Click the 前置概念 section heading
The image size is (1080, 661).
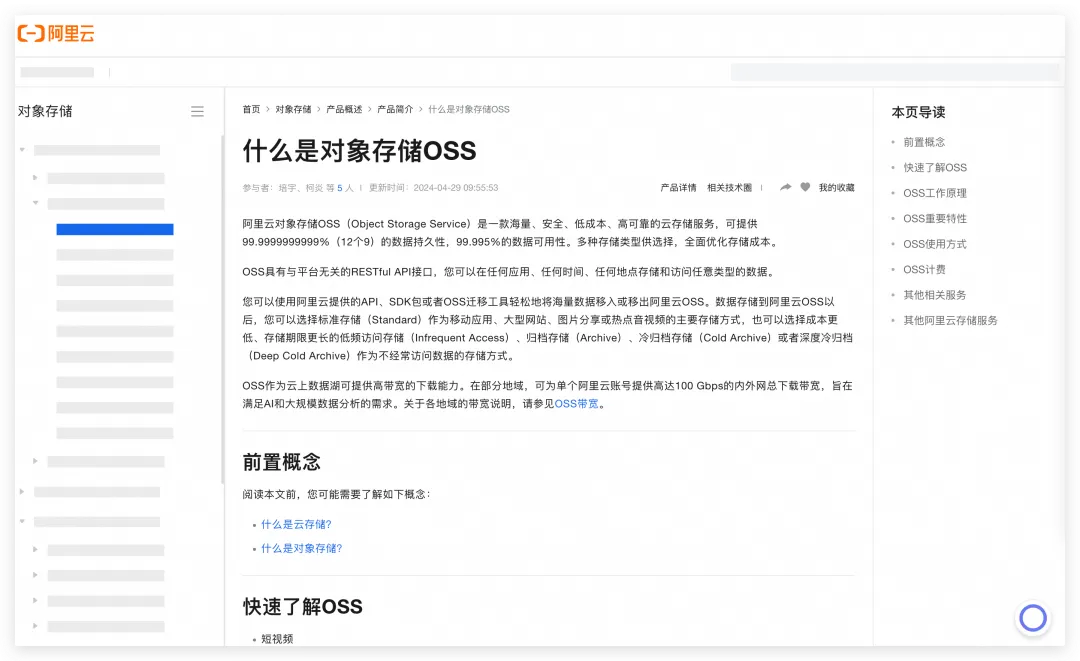click(282, 462)
